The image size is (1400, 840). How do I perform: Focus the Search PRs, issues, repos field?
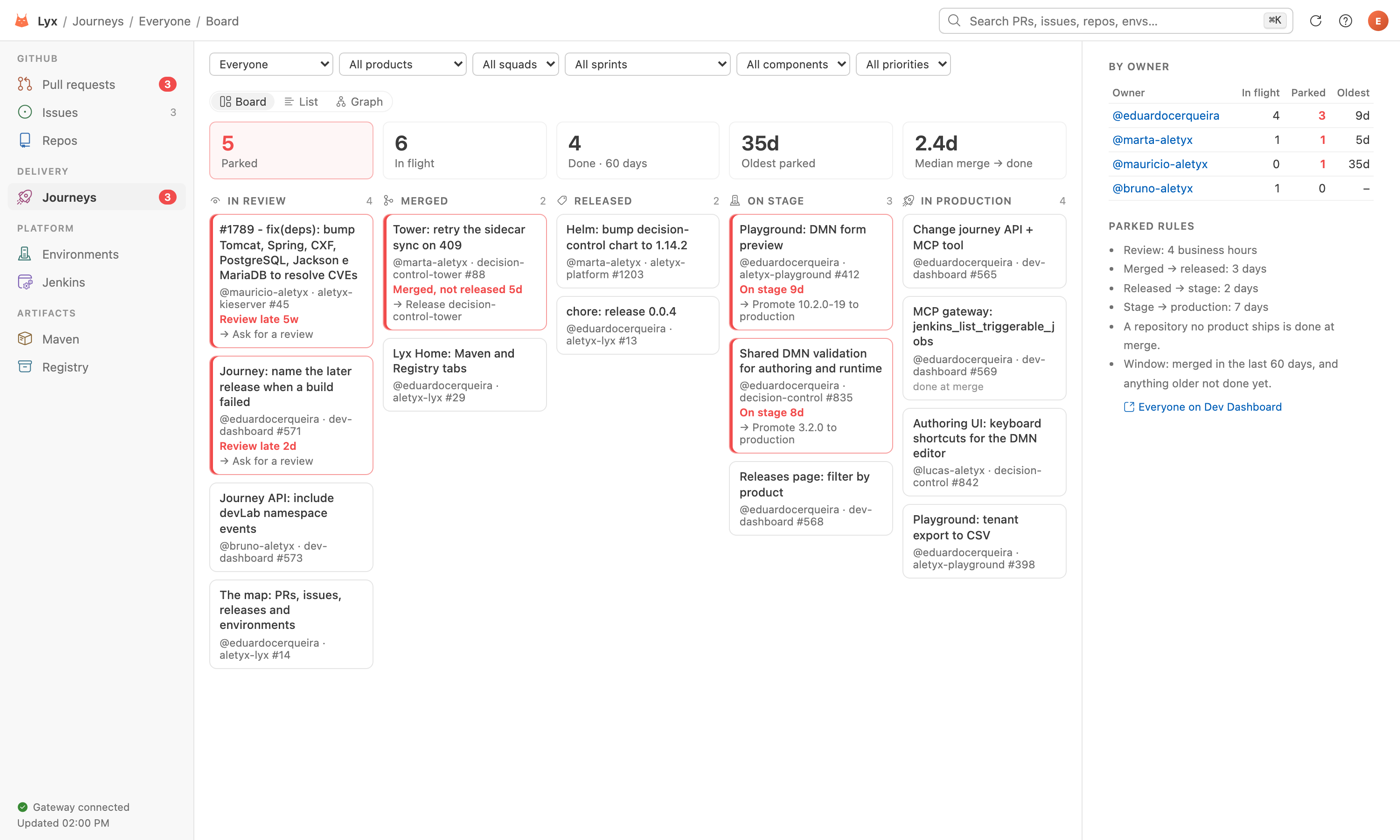1115,20
